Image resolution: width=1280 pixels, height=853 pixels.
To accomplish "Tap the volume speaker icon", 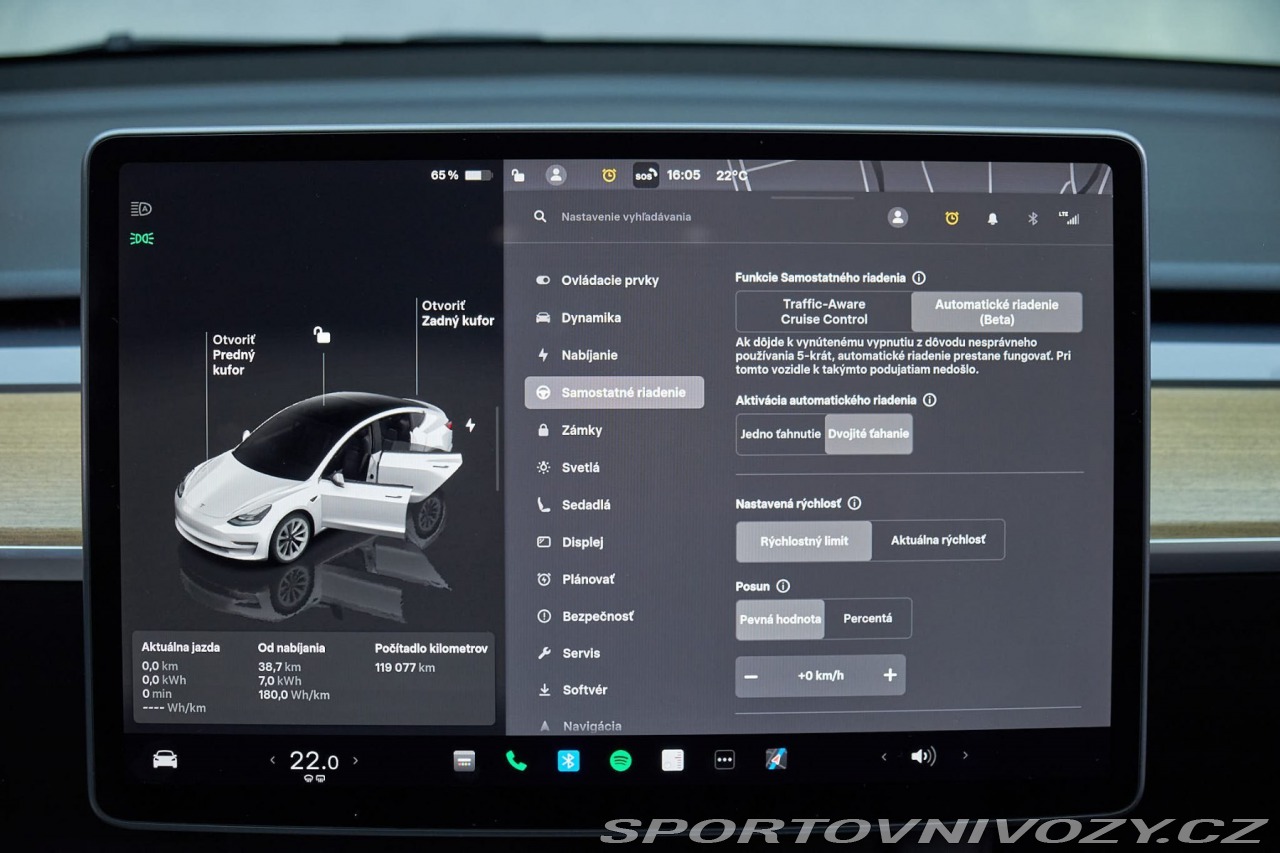I will (x=923, y=757).
